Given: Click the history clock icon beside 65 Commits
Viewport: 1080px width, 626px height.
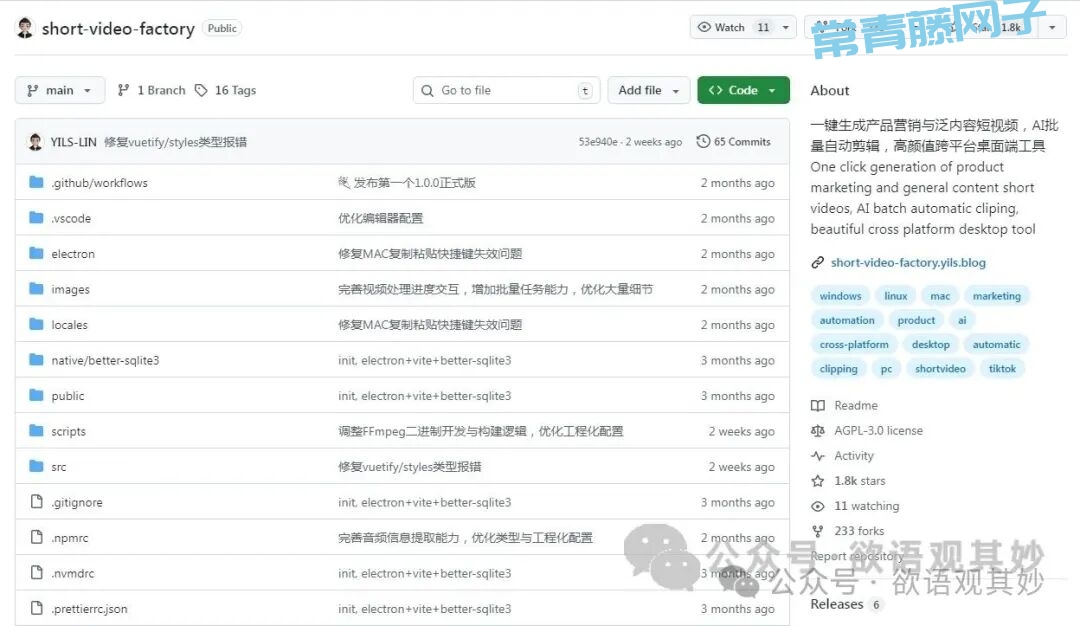Looking at the screenshot, I should click(x=703, y=142).
